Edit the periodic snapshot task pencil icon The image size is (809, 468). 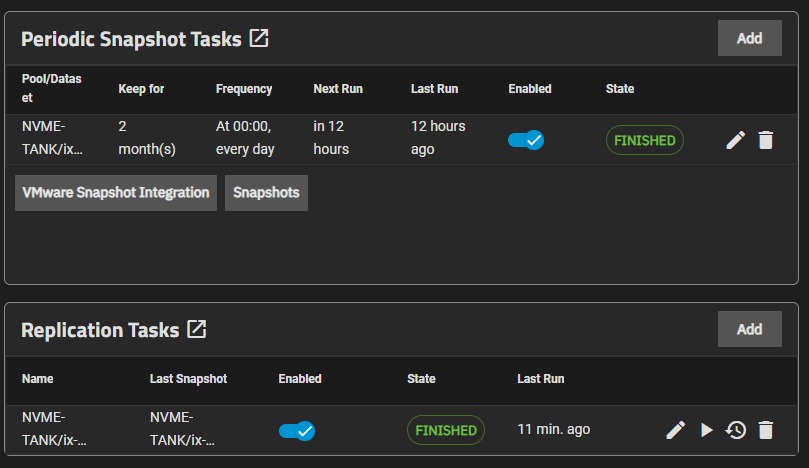(x=735, y=140)
